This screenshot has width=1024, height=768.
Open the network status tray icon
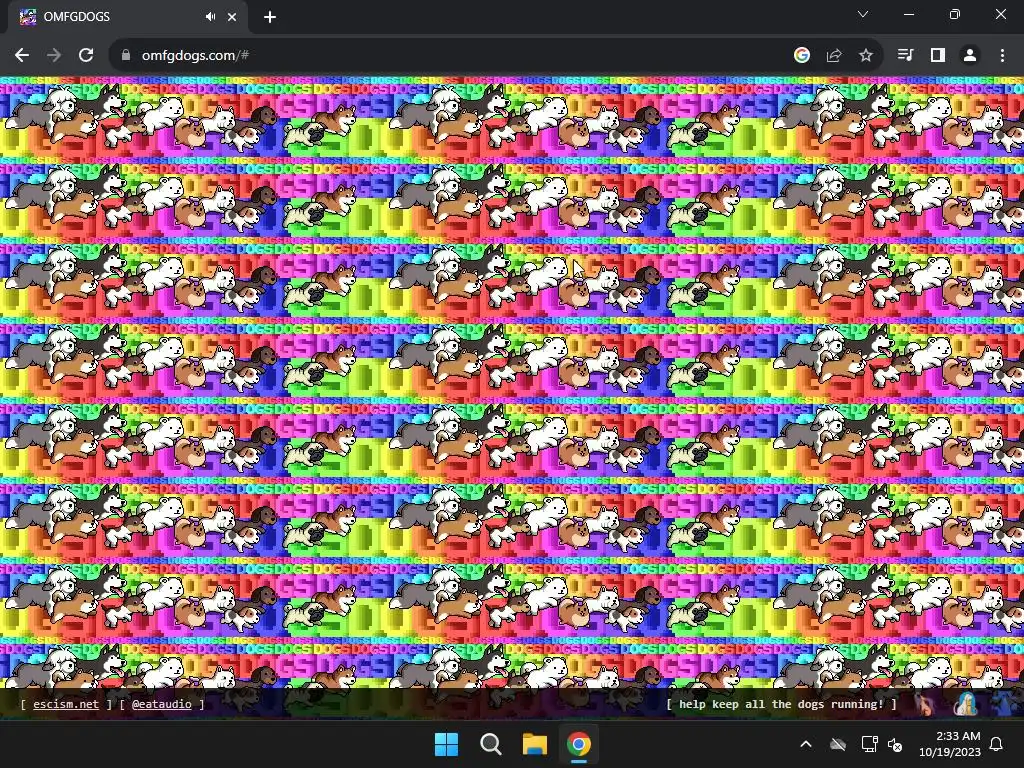click(869, 744)
